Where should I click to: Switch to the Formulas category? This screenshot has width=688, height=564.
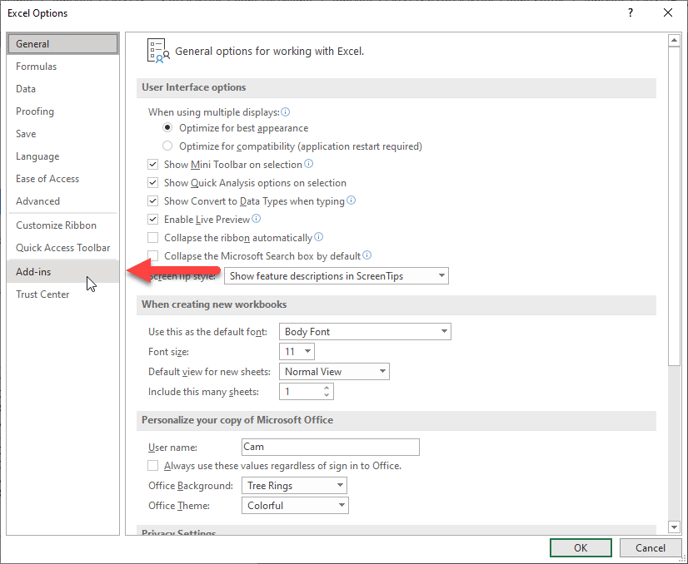(x=36, y=67)
